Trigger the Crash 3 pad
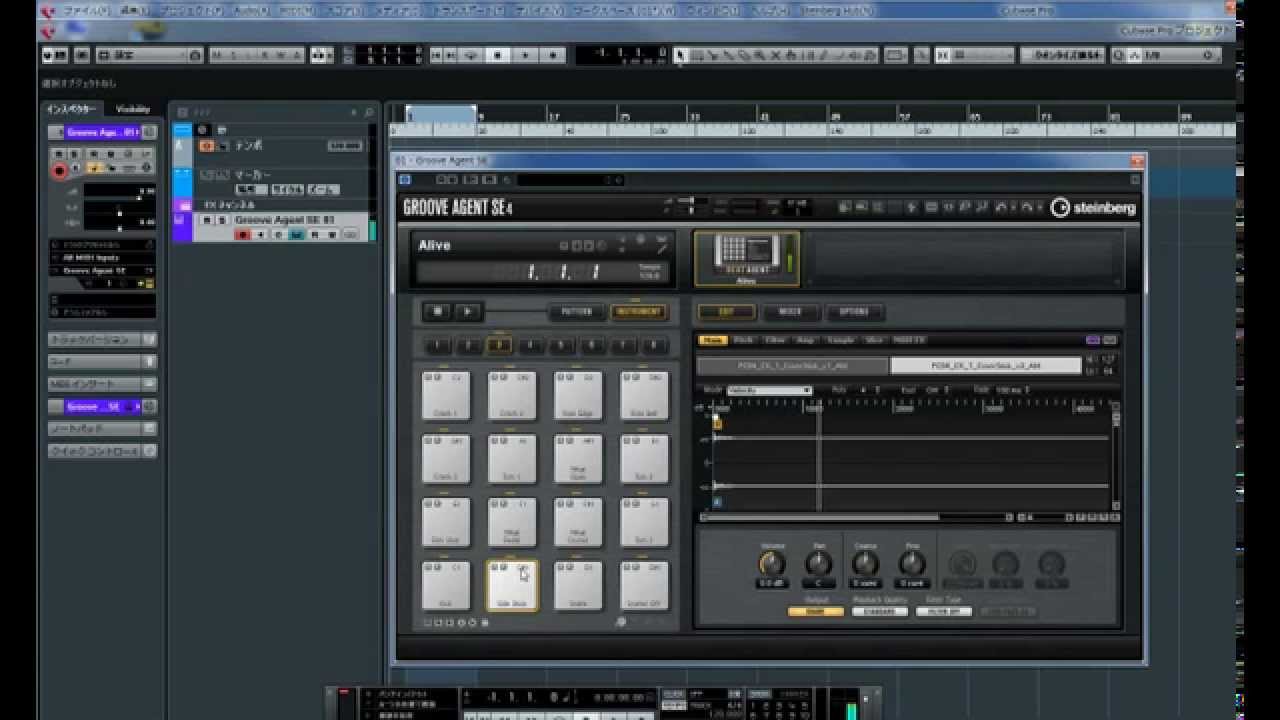 pyautogui.click(x=446, y=459)
